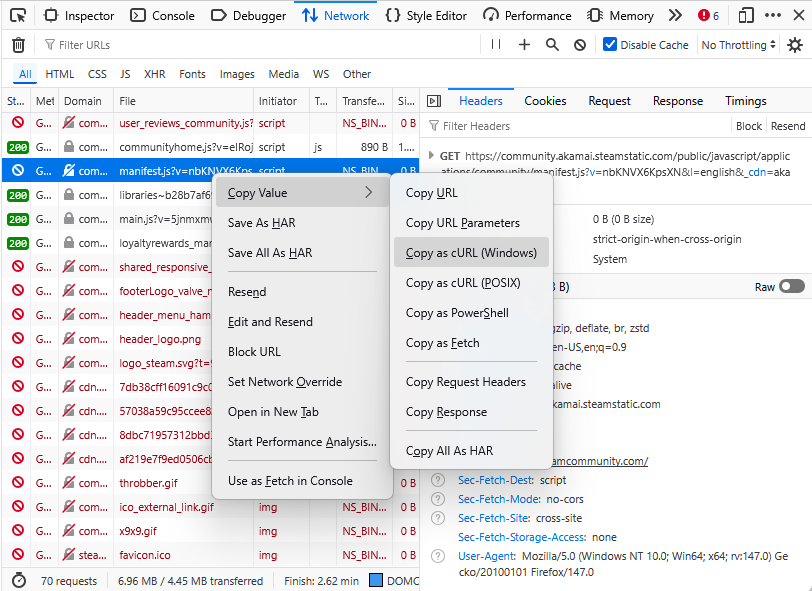812x591 pixels.
Task: Click the stopwatch performance analysis icon
Action: (19, 581)
